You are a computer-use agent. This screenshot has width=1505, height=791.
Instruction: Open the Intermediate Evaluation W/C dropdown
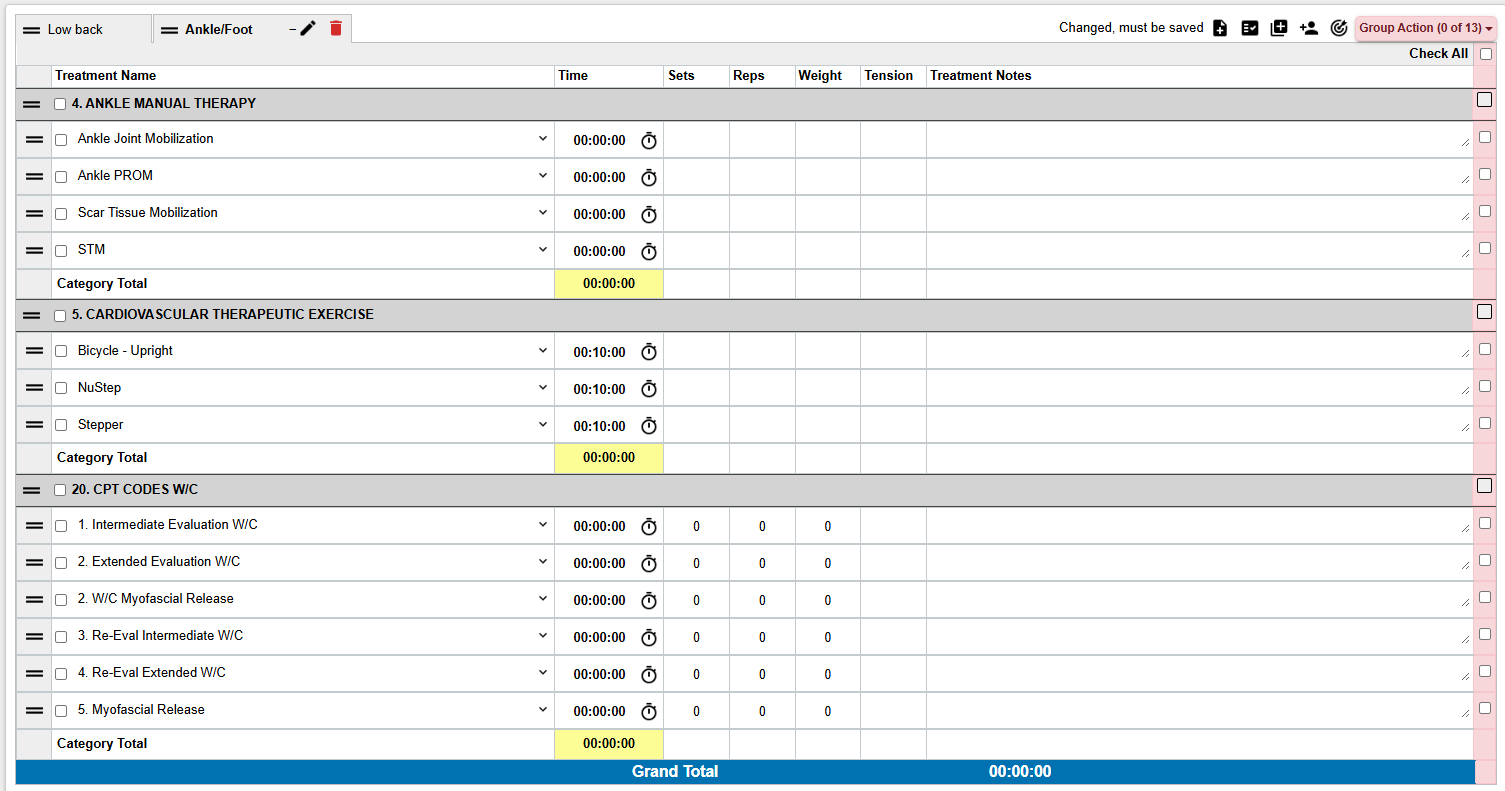[x=543, y=525]
